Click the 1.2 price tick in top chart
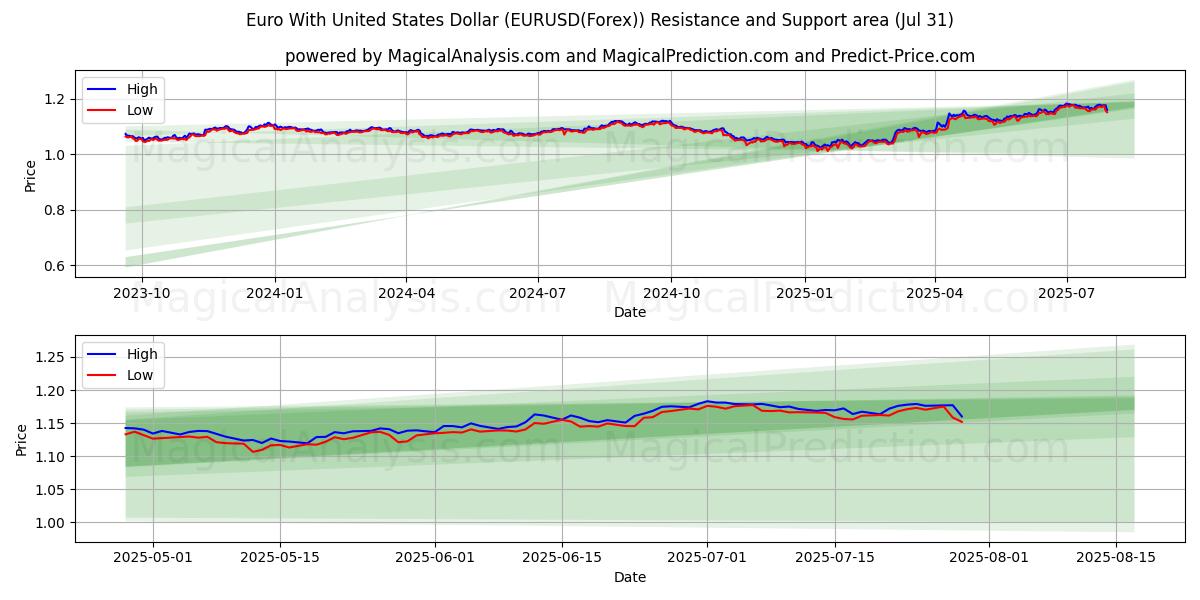 56,99
